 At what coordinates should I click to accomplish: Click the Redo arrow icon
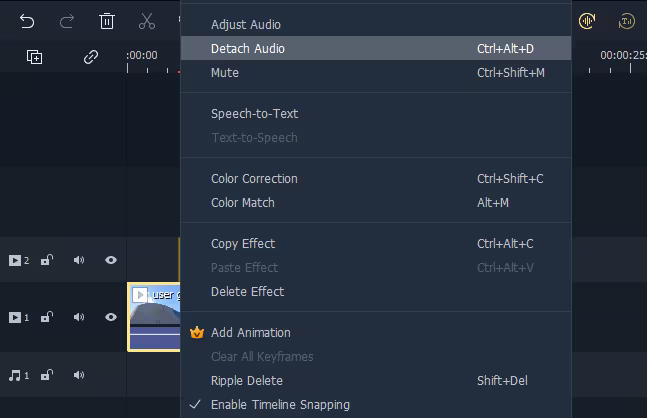(67, 21)
